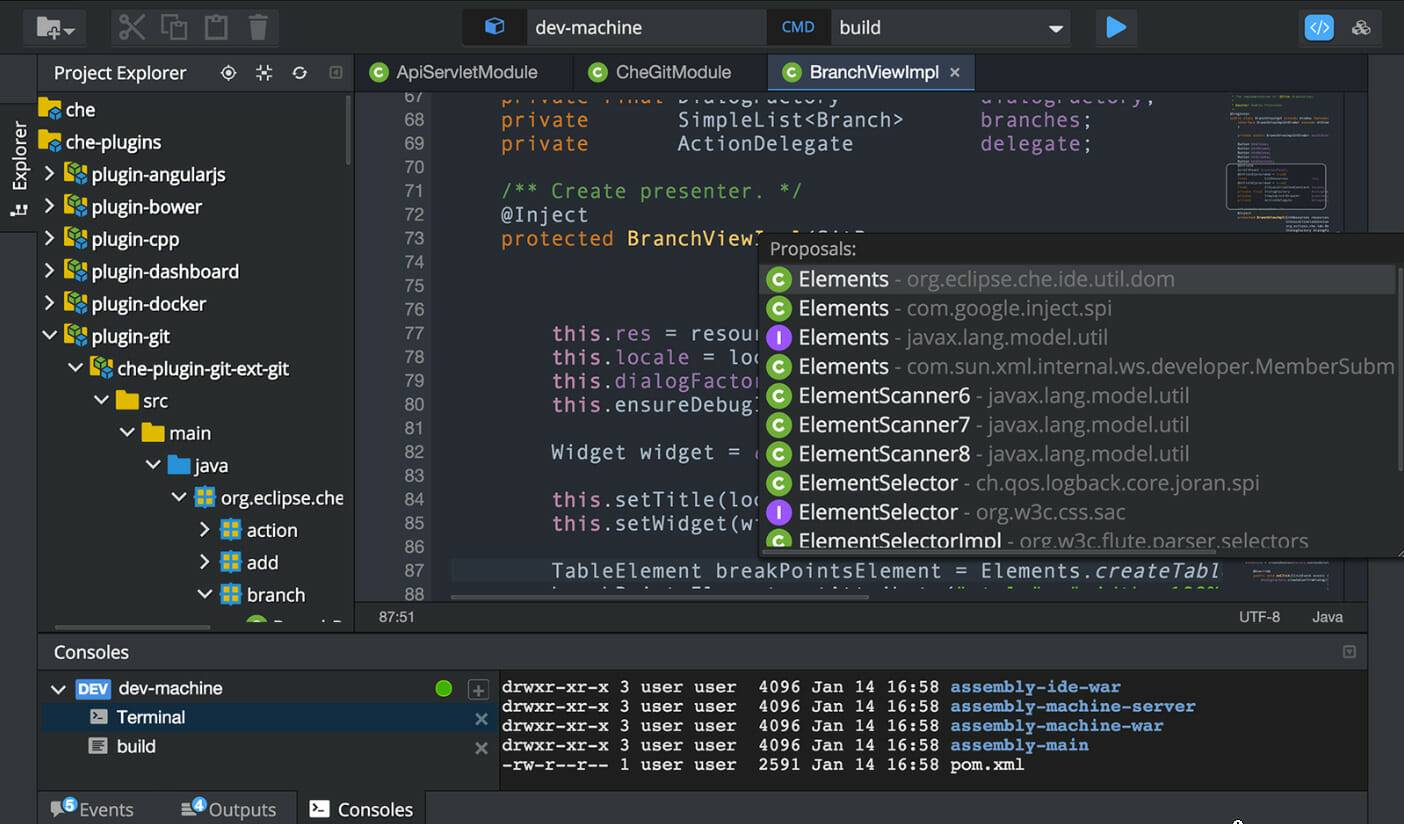Close the Terminal console with its X
This screenshot has height=824, width=1404.
481,717
